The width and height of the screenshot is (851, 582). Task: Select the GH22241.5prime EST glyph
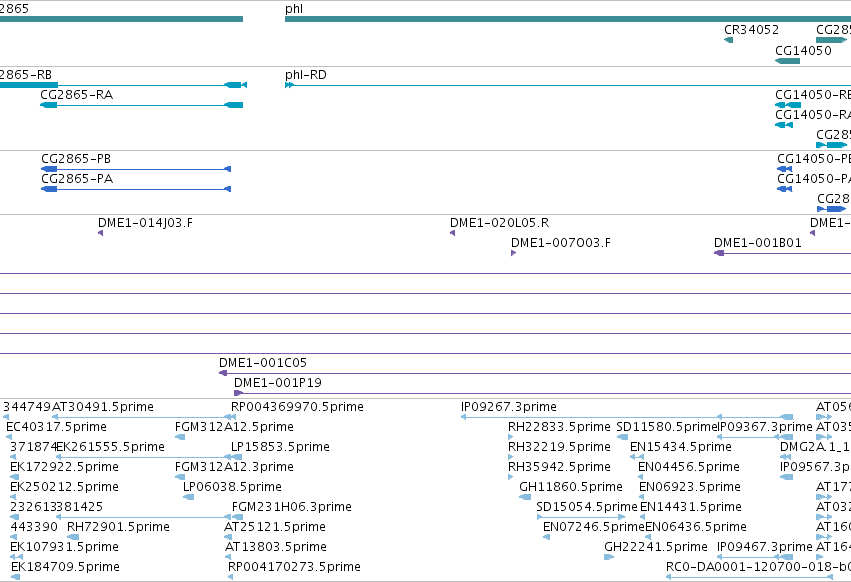click(609, 557)
